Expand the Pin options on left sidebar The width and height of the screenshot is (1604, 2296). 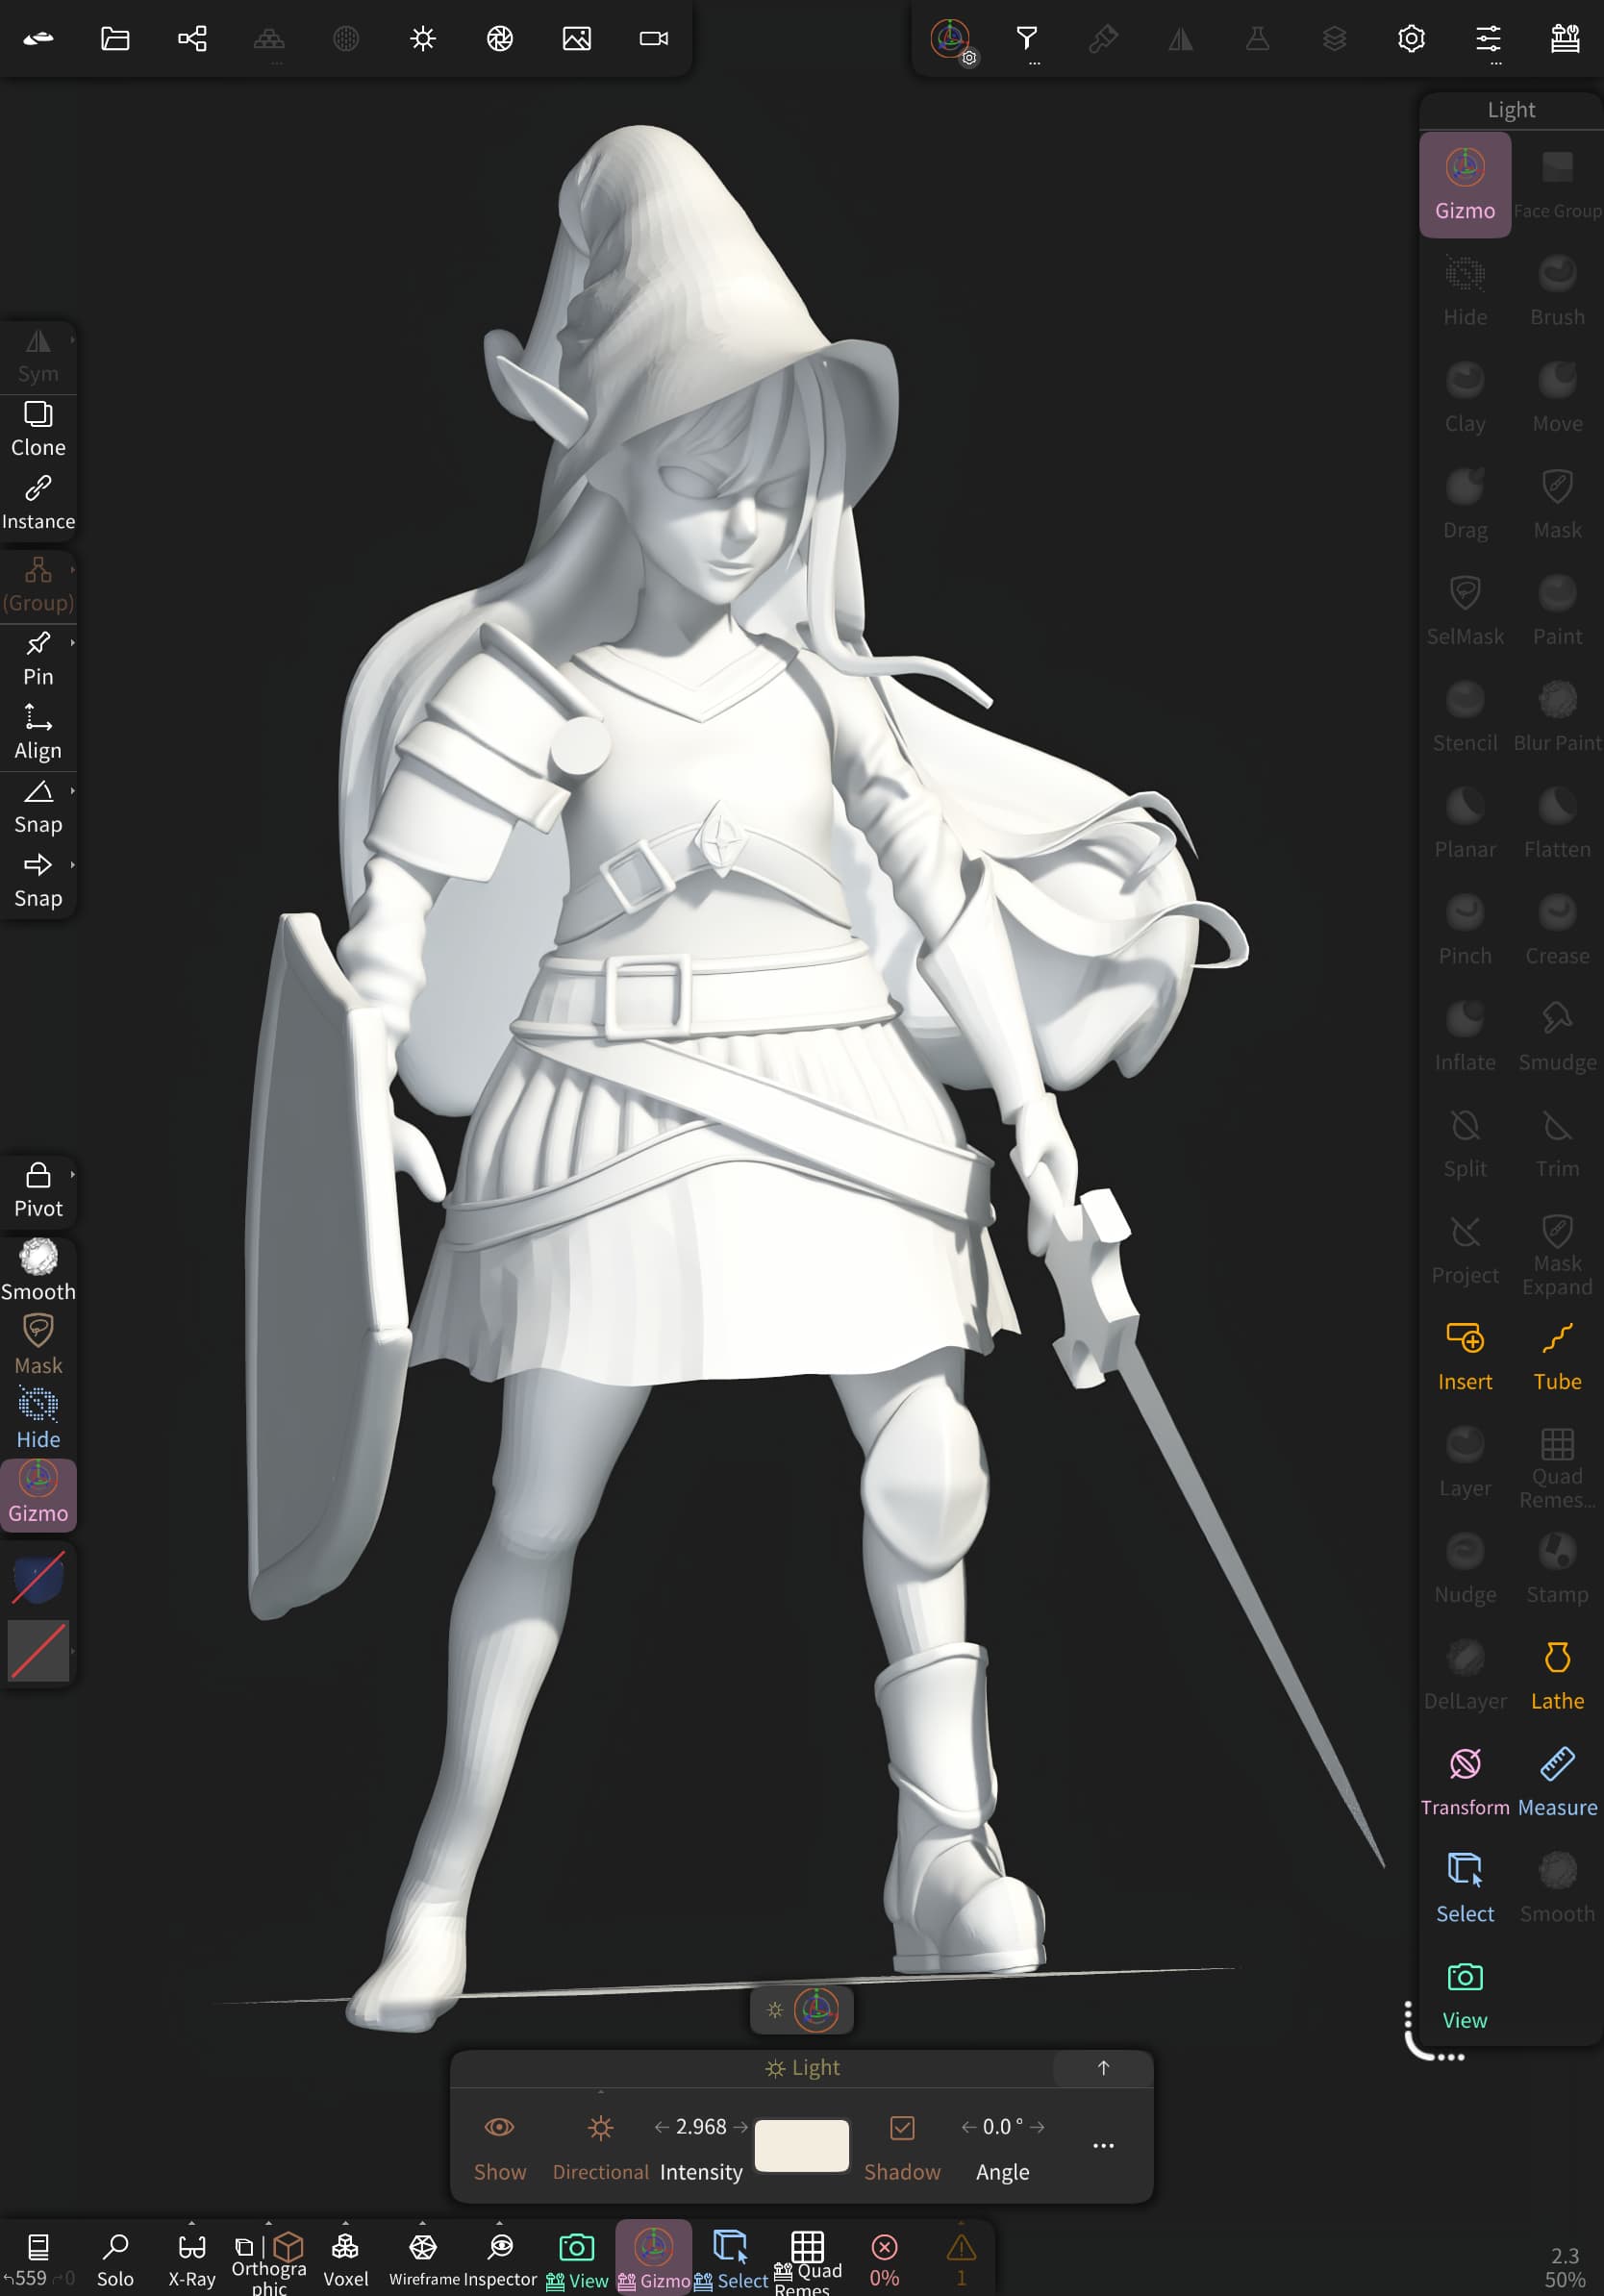[73, 642]
